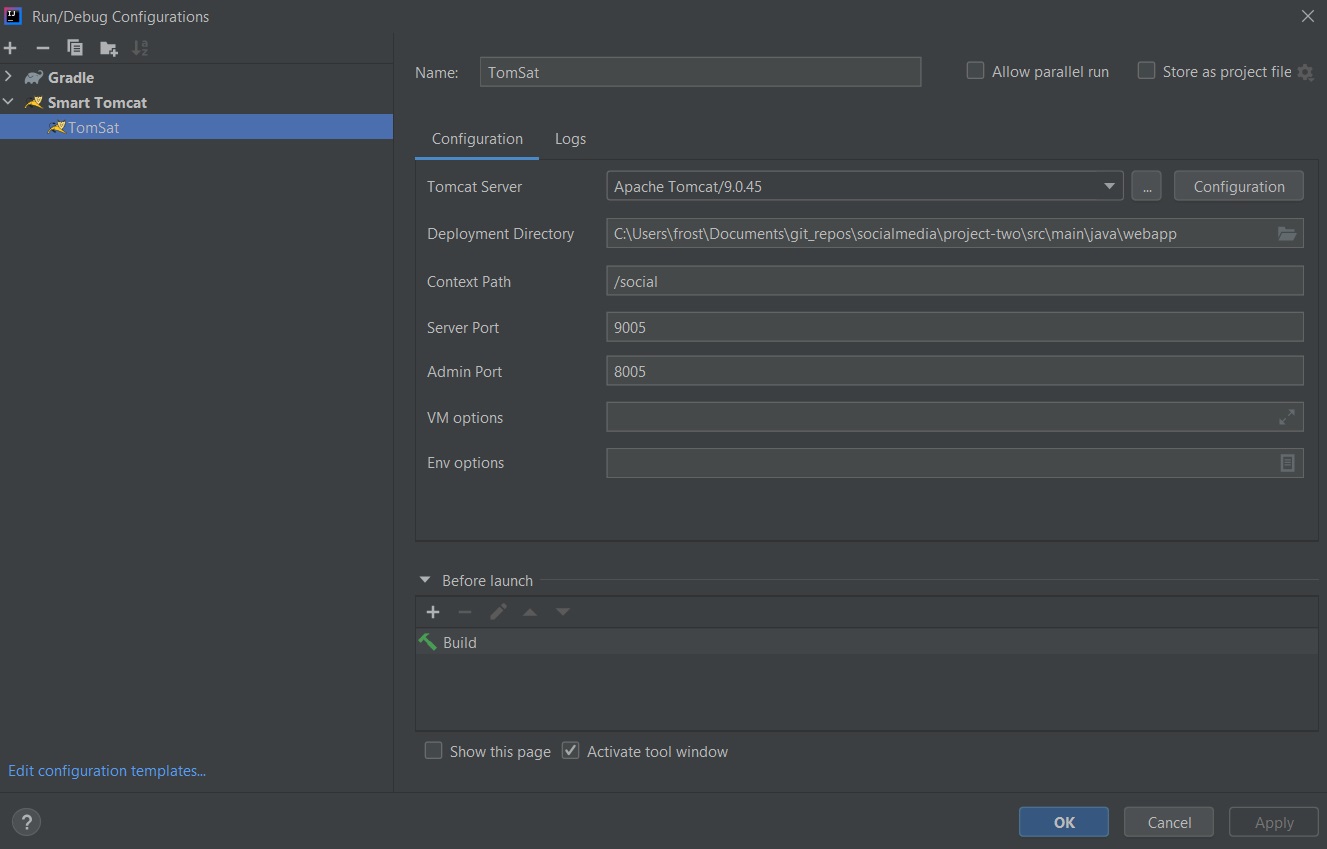Add a new run configuration
The height and width of the screenshot is (849, 1327).
[10, 47]
